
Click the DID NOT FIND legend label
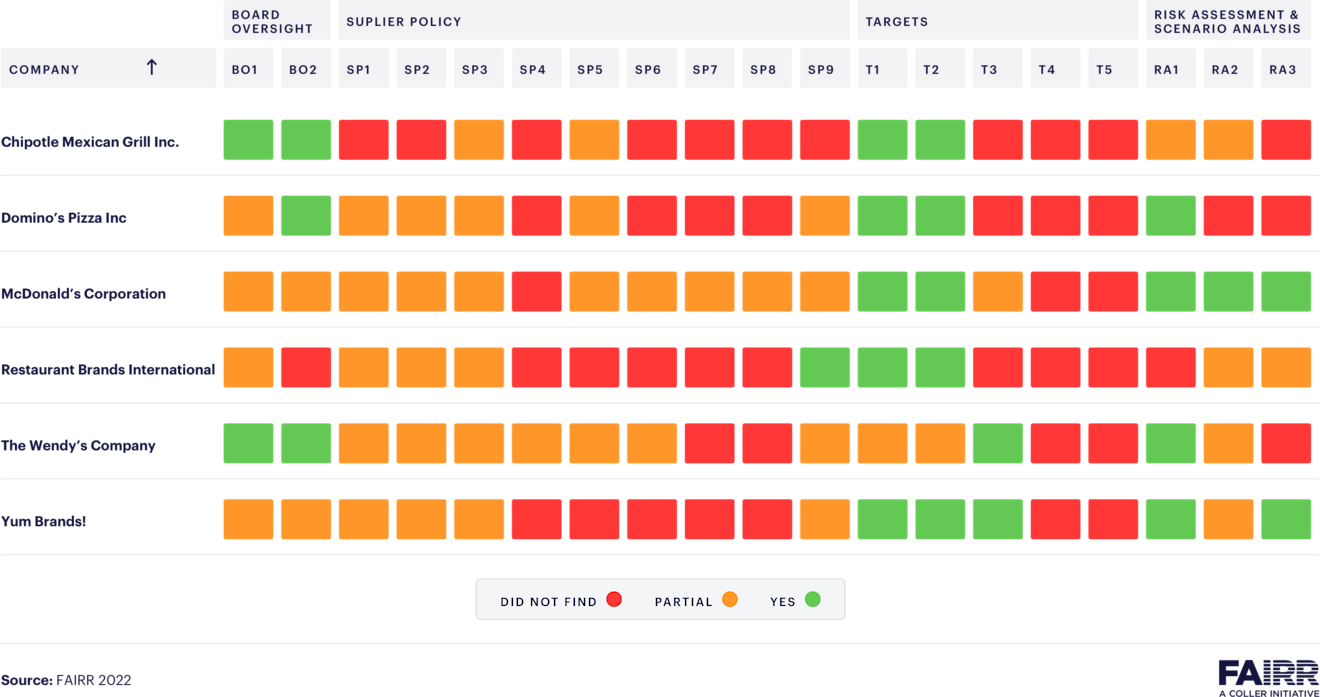548,602
